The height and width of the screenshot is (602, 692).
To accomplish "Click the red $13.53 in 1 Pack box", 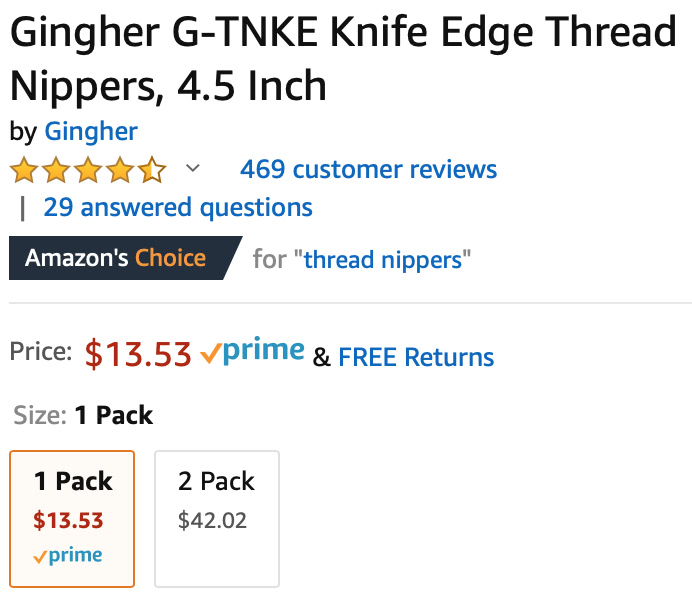I will click(x=68, y=520).
